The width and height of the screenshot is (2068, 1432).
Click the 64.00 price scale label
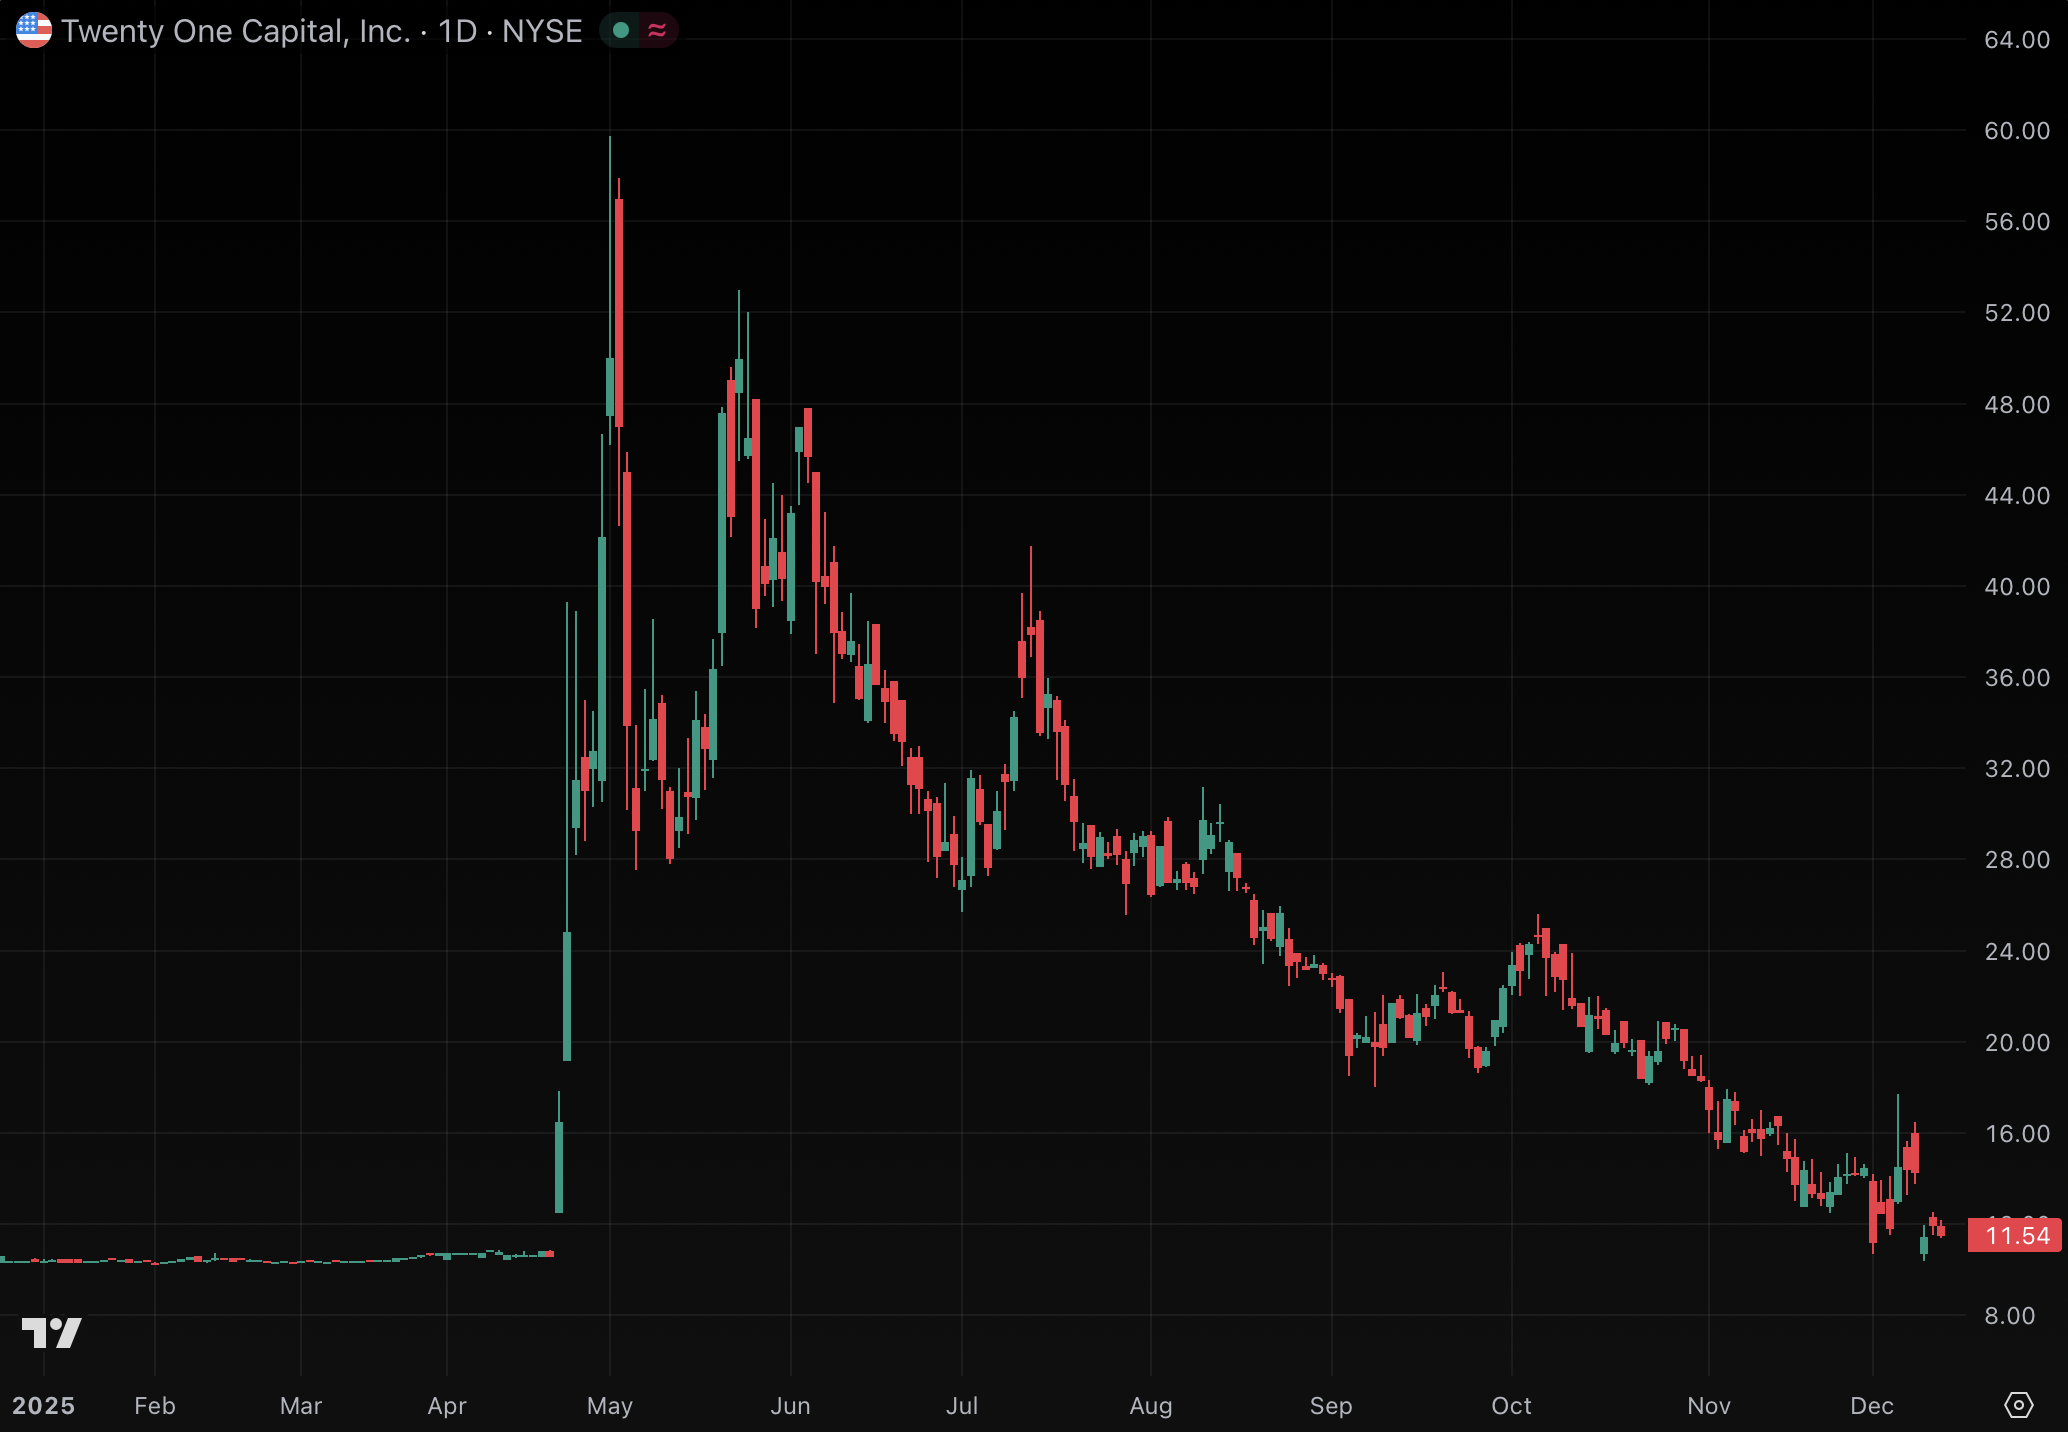pos(2016,40)
